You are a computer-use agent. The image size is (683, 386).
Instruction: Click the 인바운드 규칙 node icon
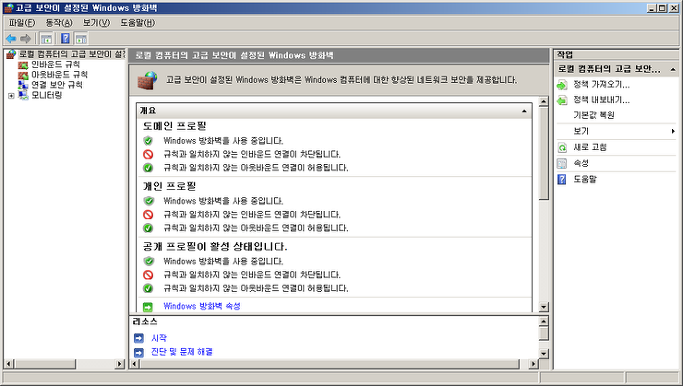(23, 65)
